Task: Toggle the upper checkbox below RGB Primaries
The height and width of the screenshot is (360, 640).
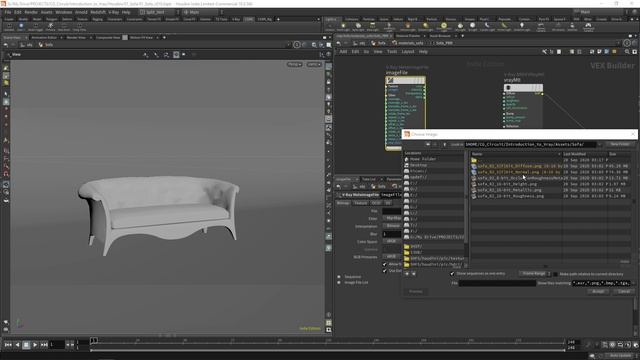Action: coord(384,264)
